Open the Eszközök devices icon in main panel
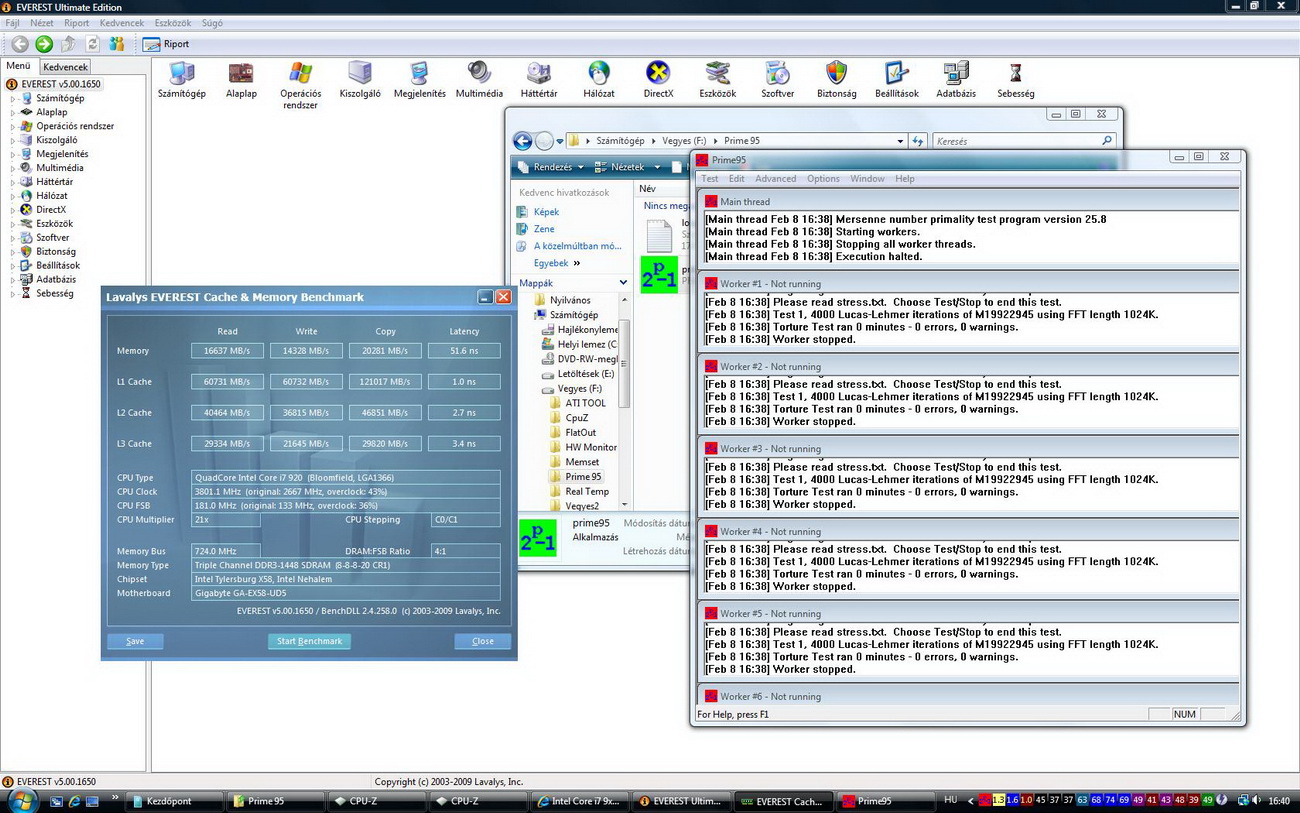 pyautogui.click(x=718, y=80)
